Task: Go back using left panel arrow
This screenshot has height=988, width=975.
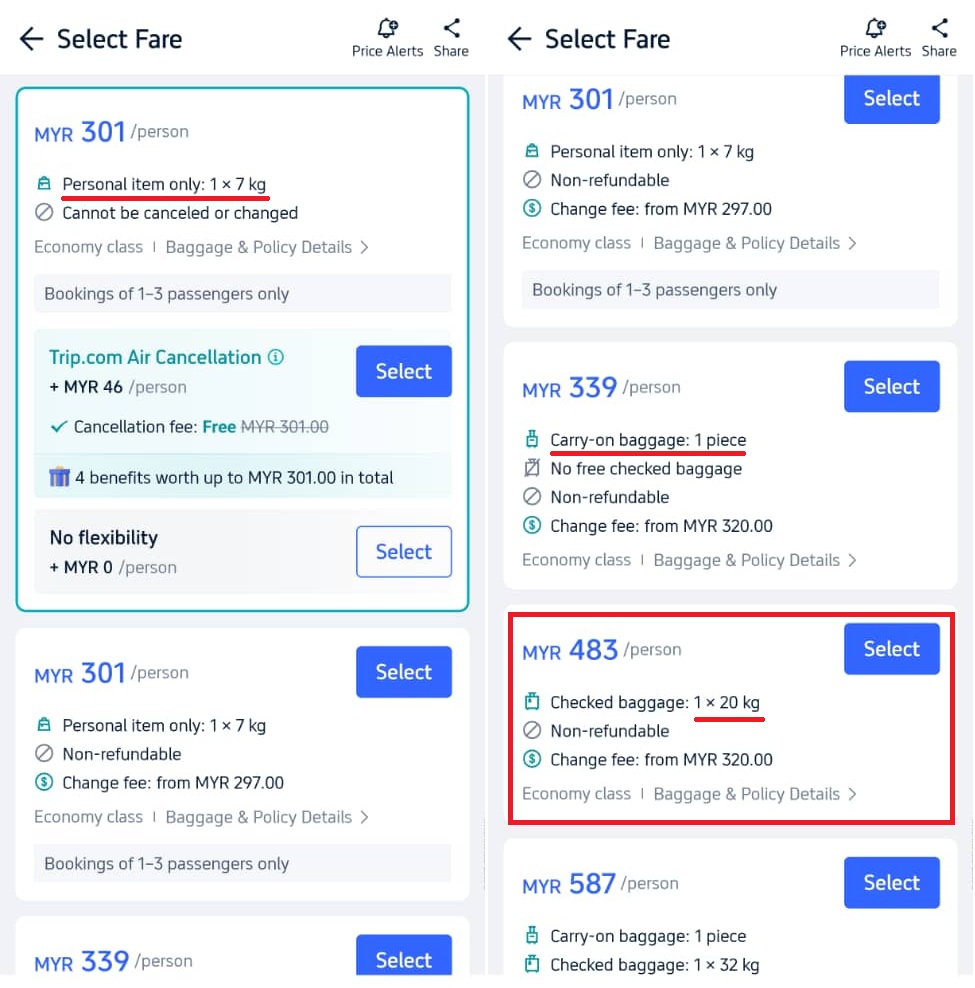Action: tap(32, 39)
